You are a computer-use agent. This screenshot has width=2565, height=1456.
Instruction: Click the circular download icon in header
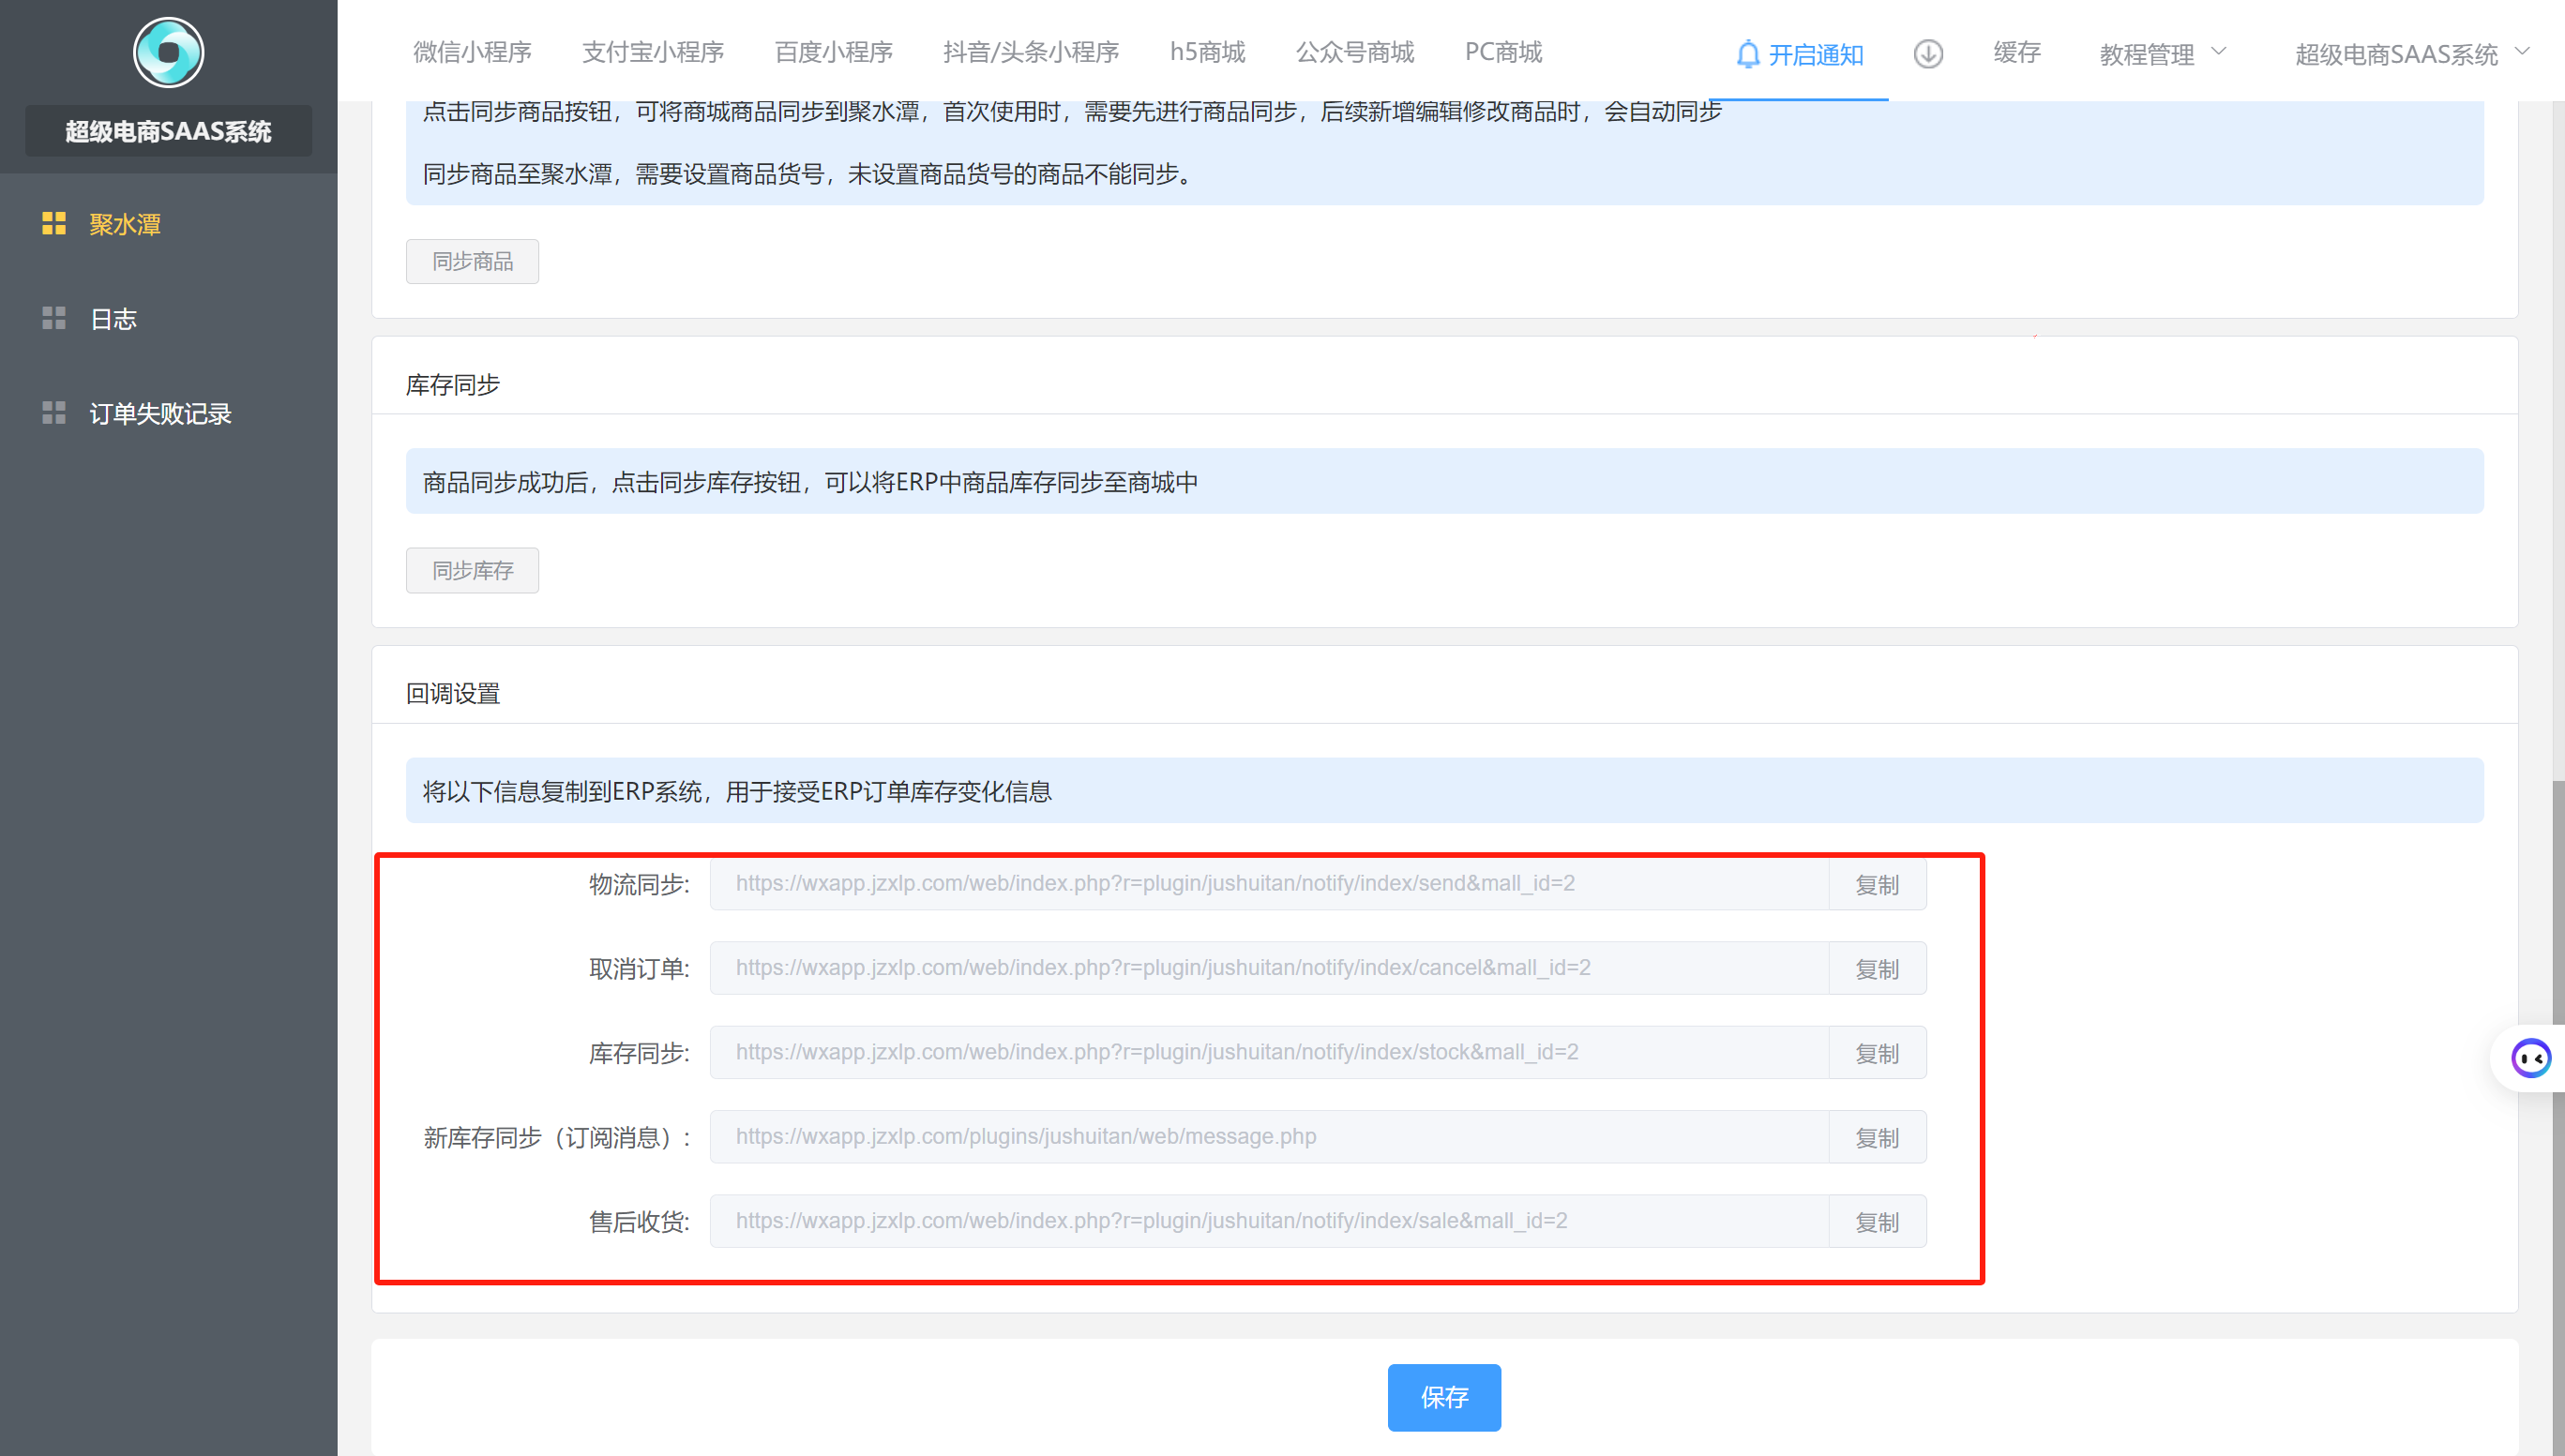point(1928,54)
